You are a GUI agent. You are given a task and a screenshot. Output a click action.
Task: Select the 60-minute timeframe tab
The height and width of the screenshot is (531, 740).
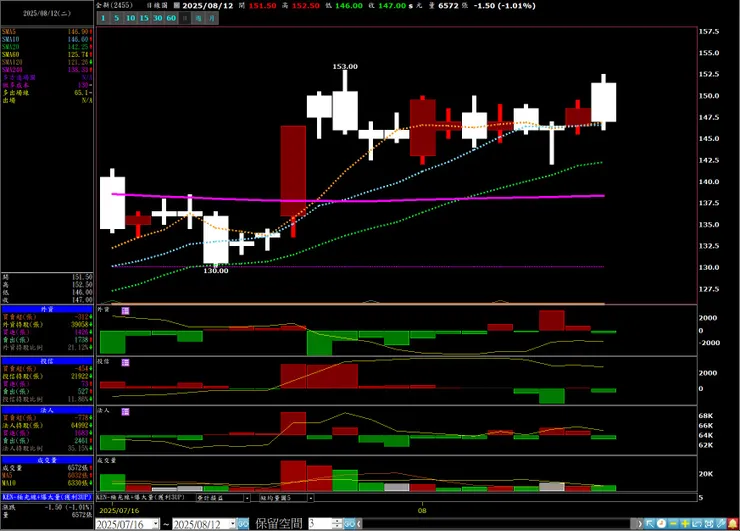[x=171, y=18]
